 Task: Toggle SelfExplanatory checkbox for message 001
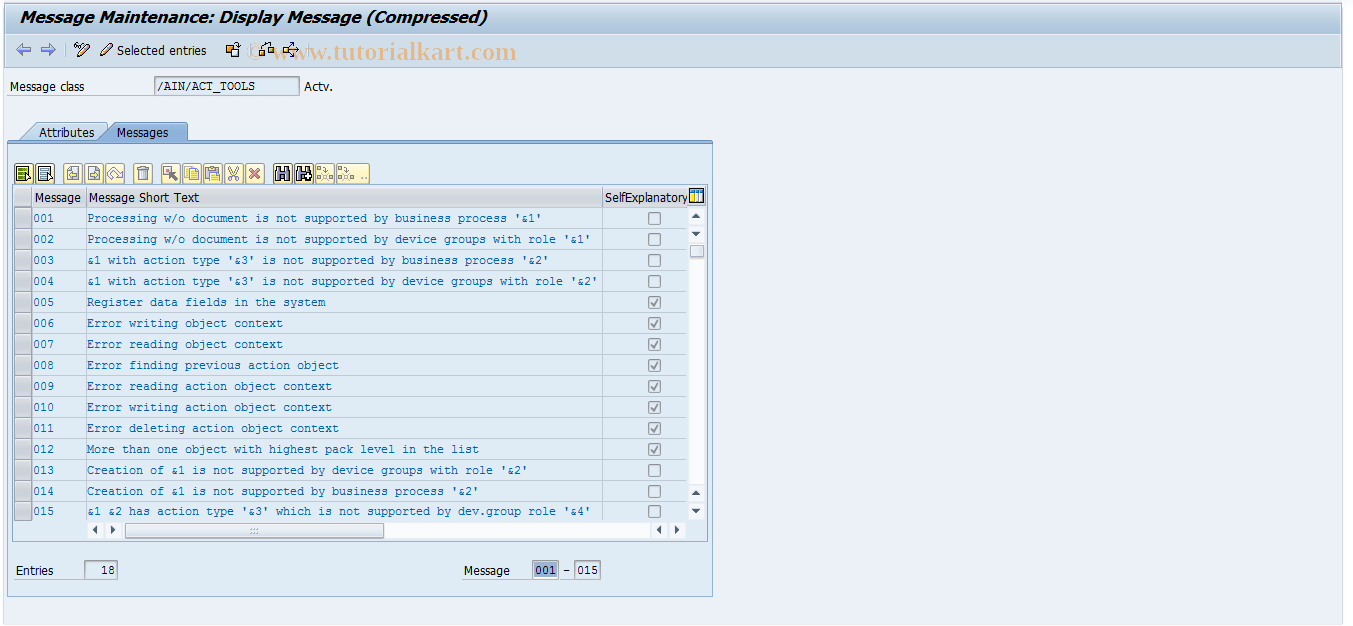click(x=654, y=218)
